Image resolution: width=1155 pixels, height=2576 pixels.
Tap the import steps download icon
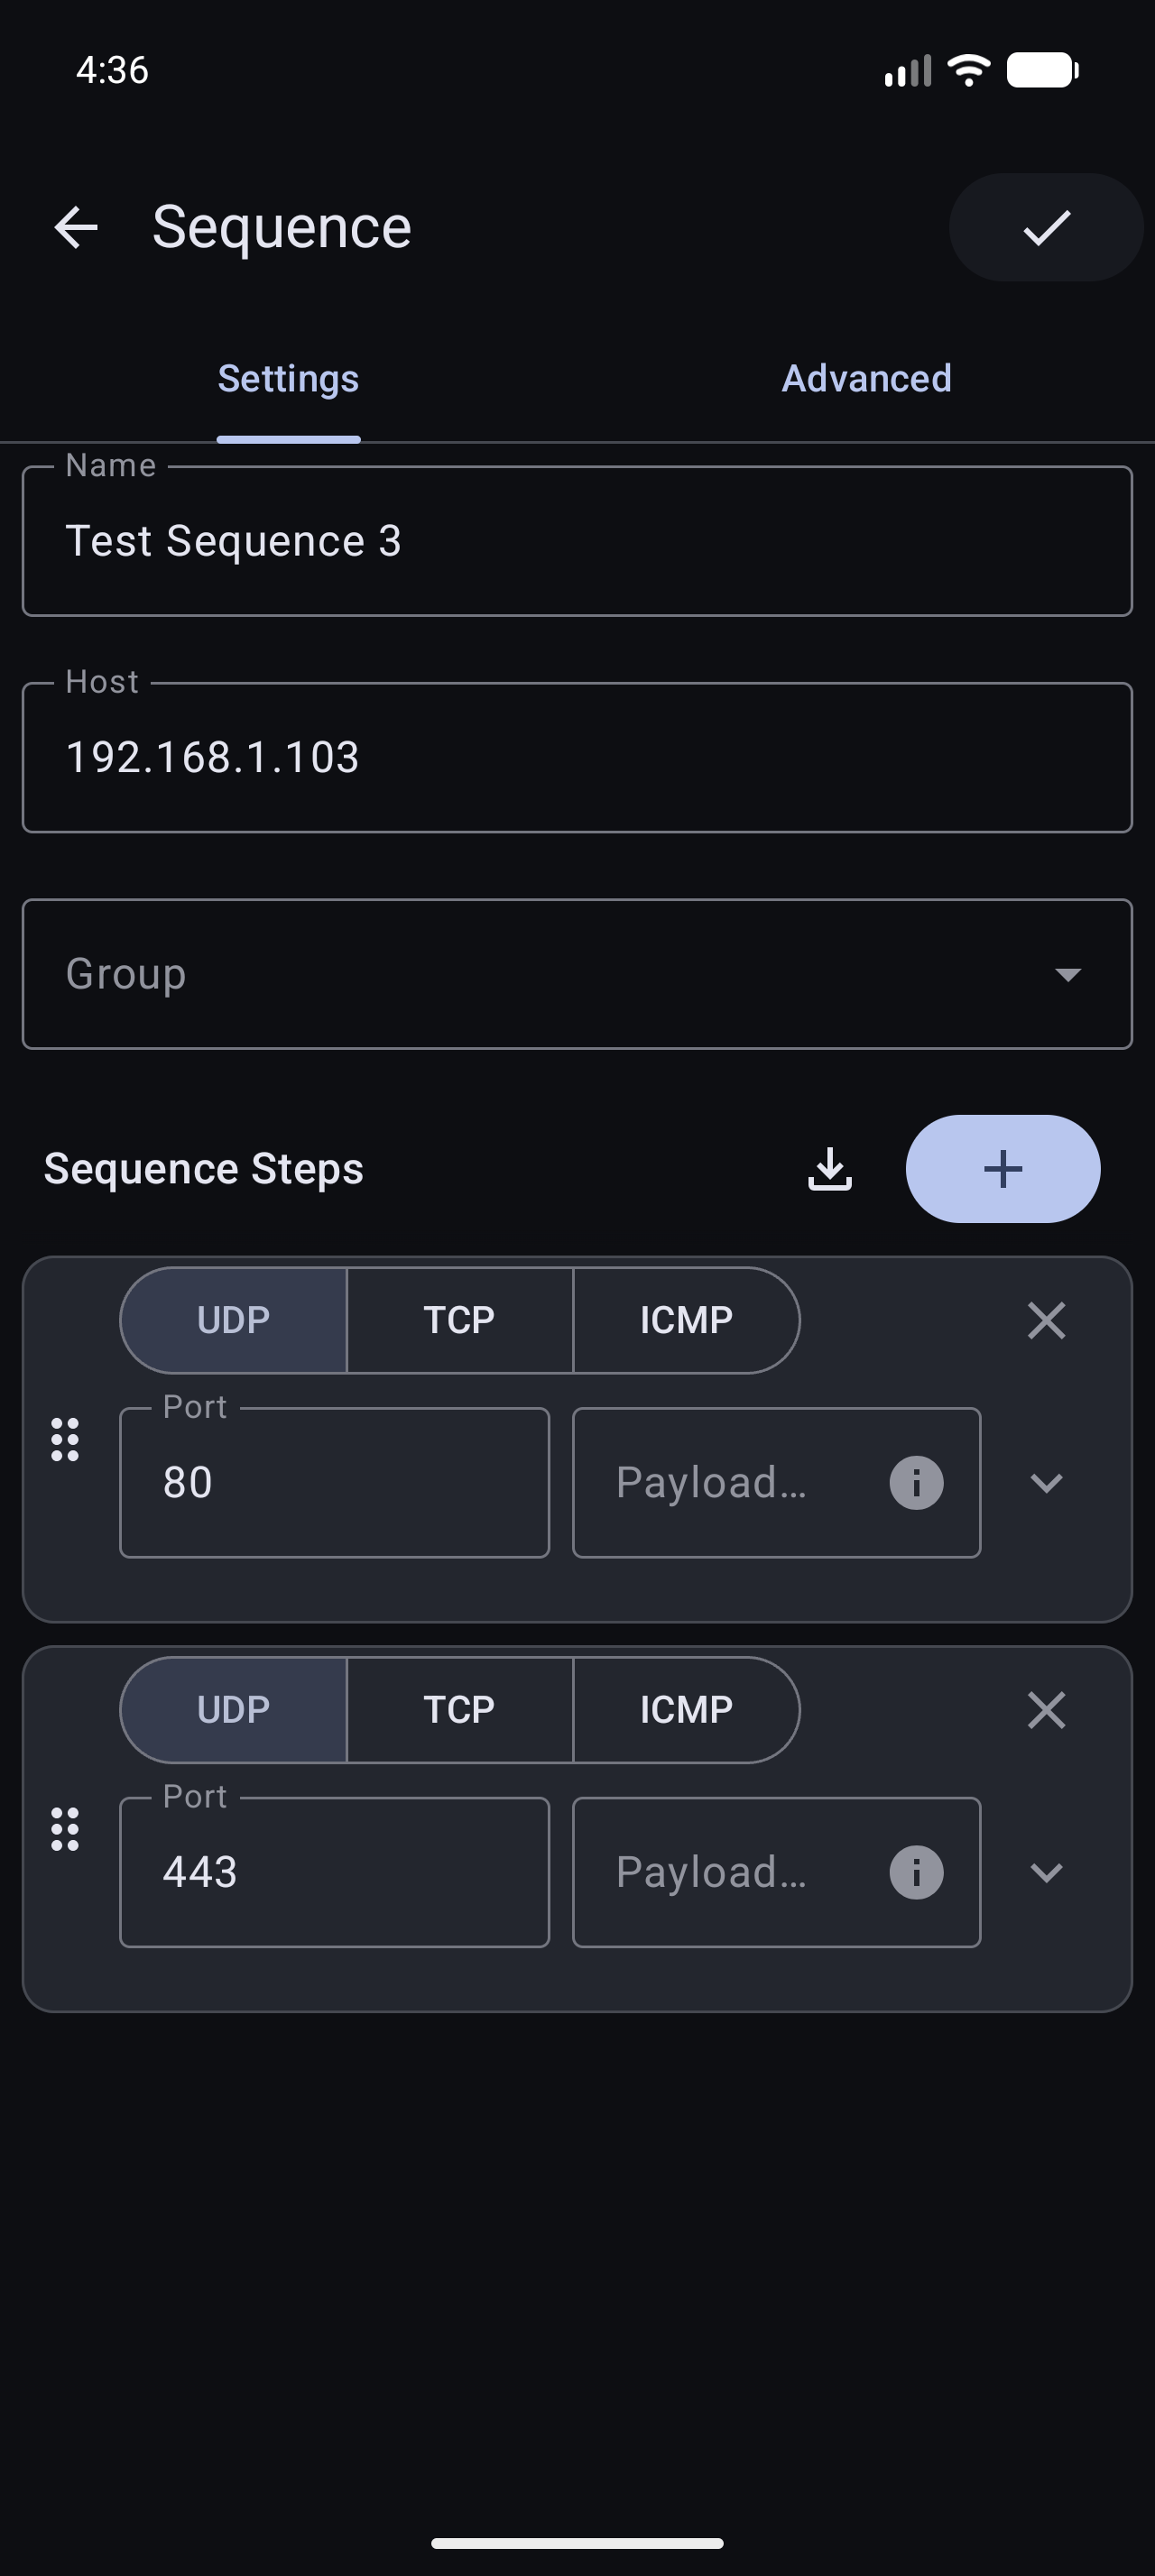pos(829,1169)
